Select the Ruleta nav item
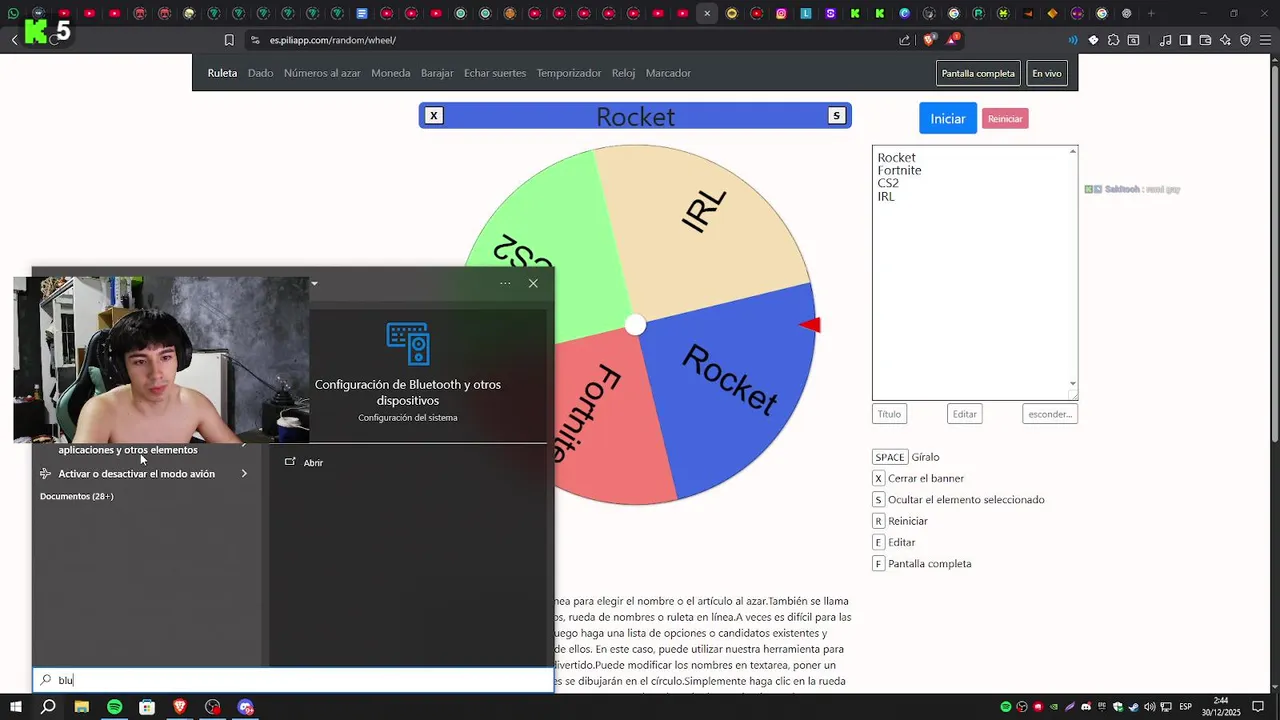 pos(222,73)
